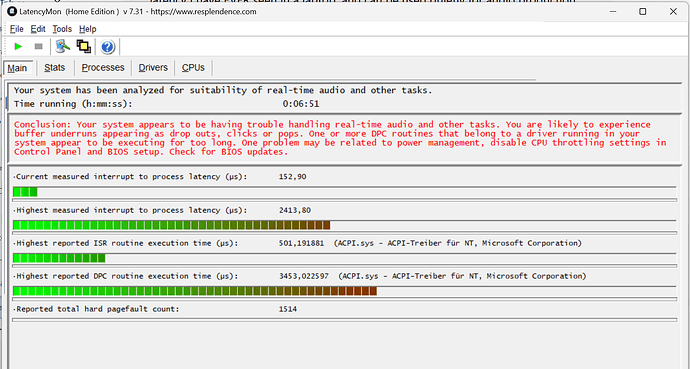Minimize the LatencyMon window

[x=613, y=12]
